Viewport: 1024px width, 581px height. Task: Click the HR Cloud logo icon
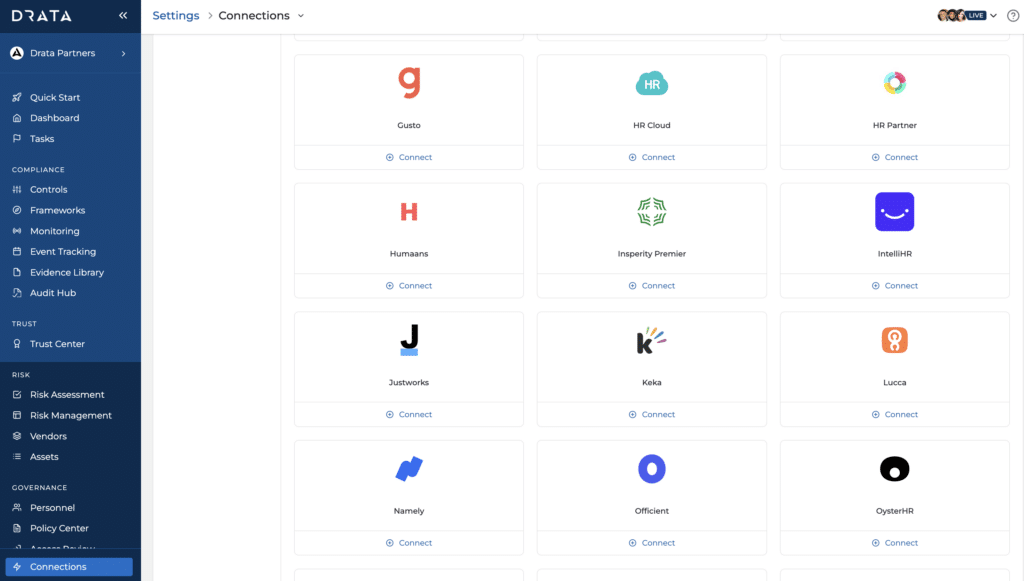click(652, 84)
